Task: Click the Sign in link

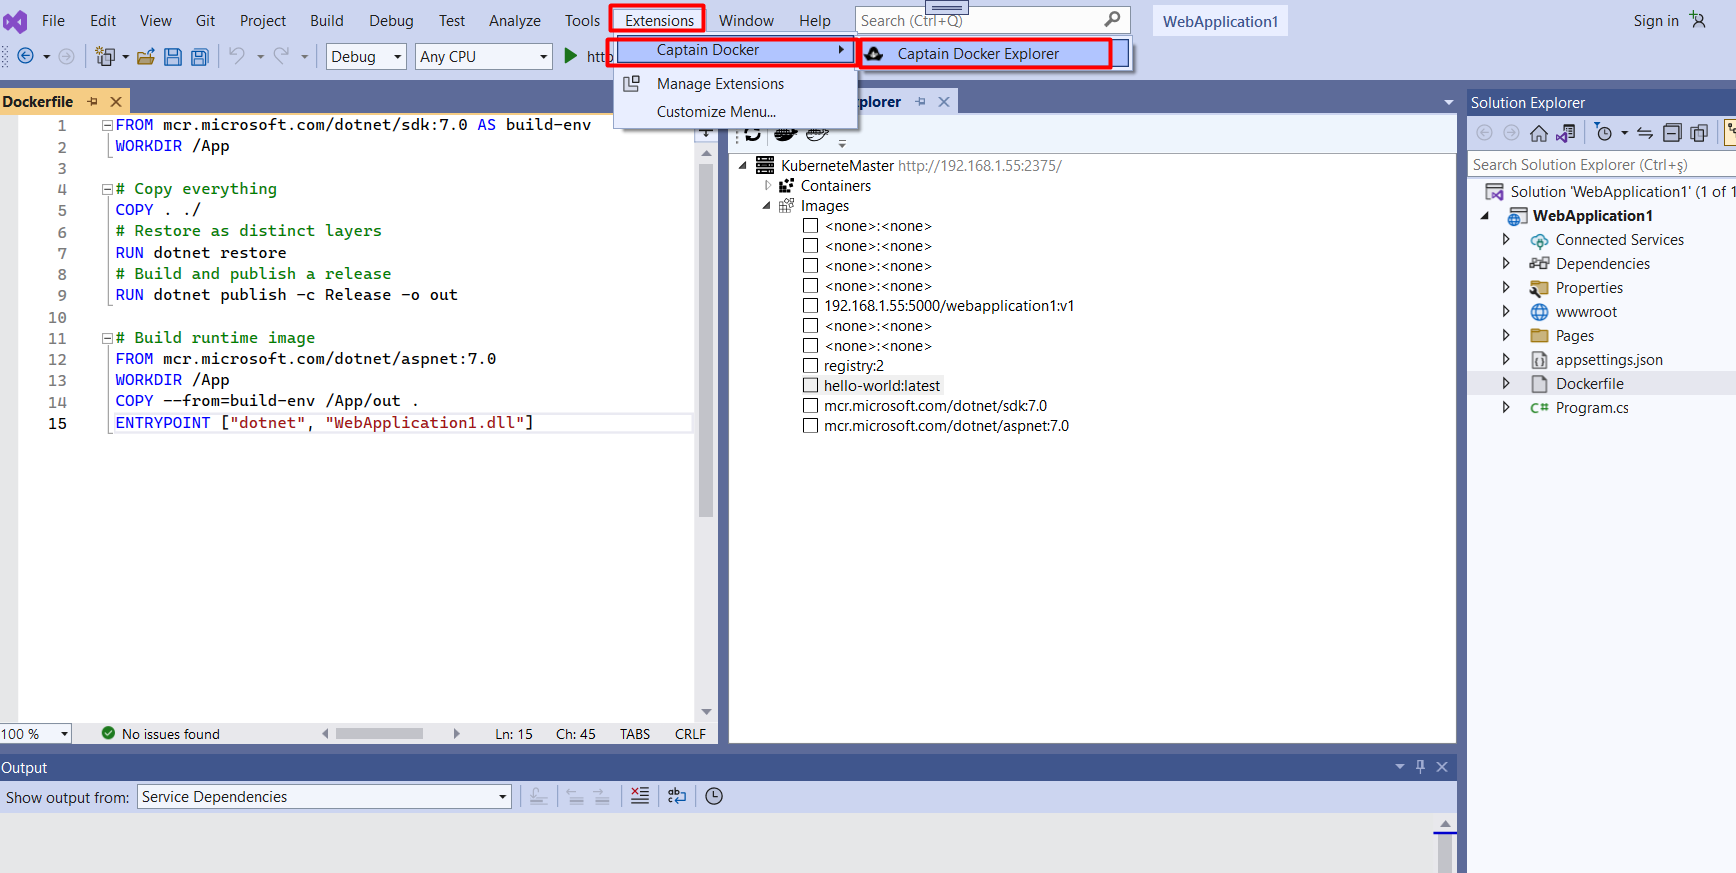Action: (x=1655, y=21)
